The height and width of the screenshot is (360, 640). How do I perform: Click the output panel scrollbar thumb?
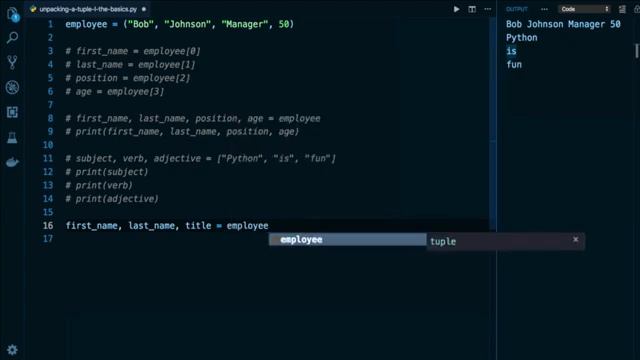point(637,51)
